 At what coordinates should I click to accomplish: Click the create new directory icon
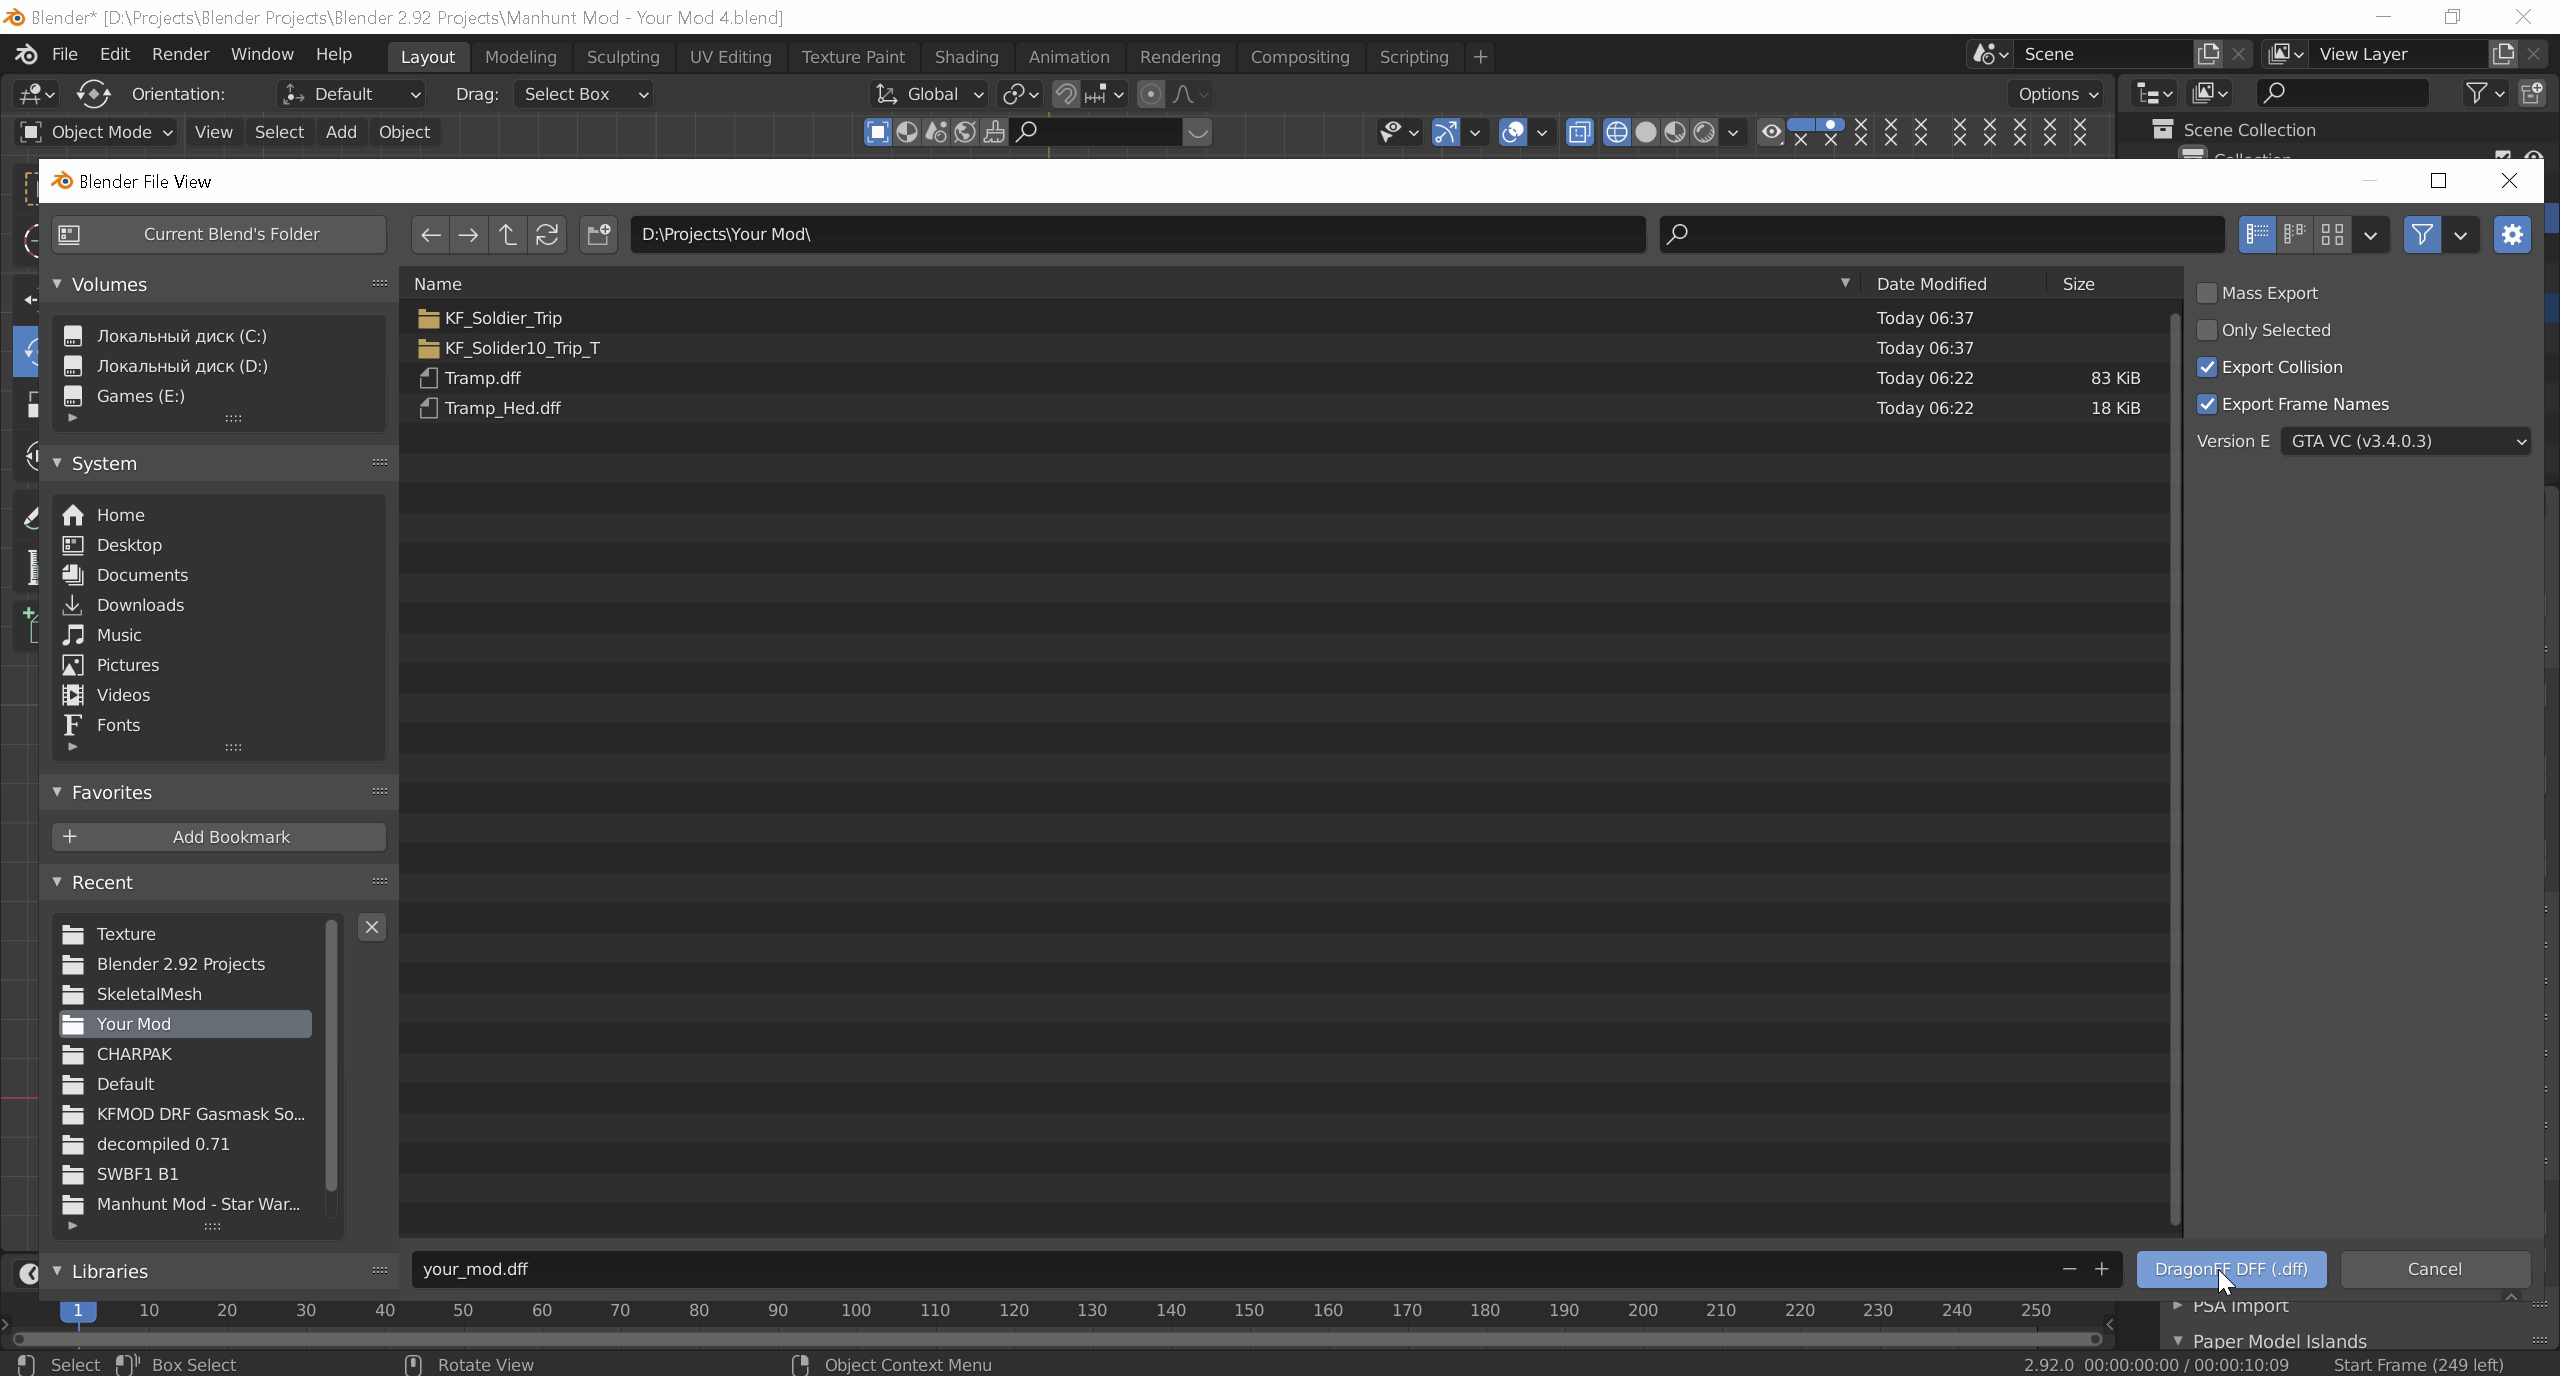(598, 235)
